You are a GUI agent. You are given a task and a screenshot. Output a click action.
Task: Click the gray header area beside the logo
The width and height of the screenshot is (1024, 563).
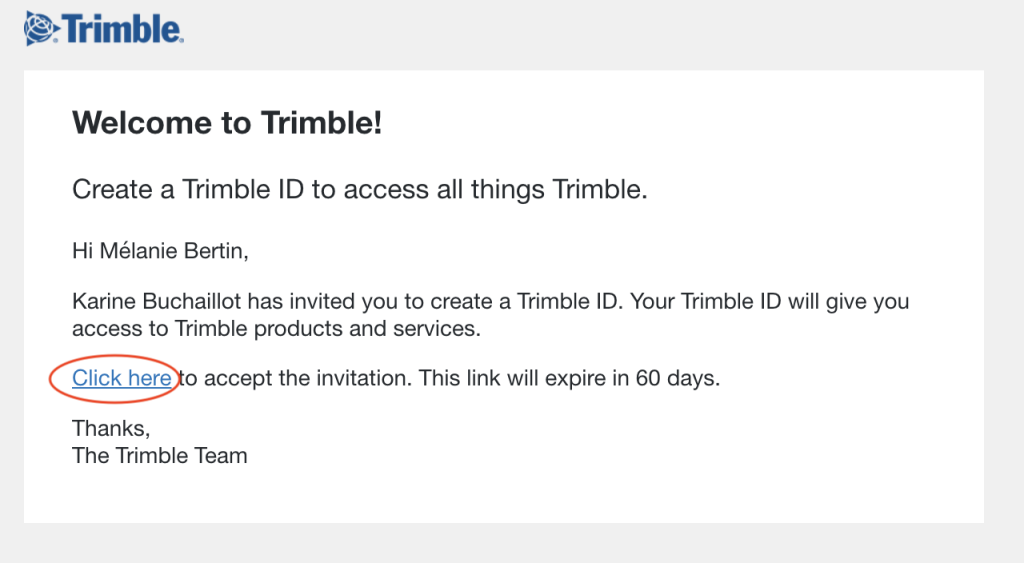pos(588,33)
